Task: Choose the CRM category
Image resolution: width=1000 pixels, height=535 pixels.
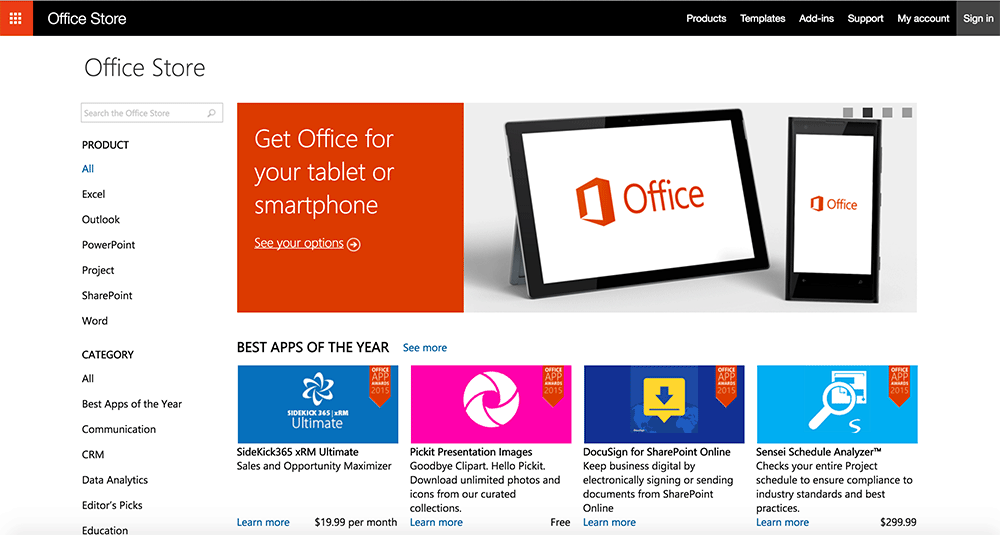Action: pyautogui.click(x=93, y=455)
